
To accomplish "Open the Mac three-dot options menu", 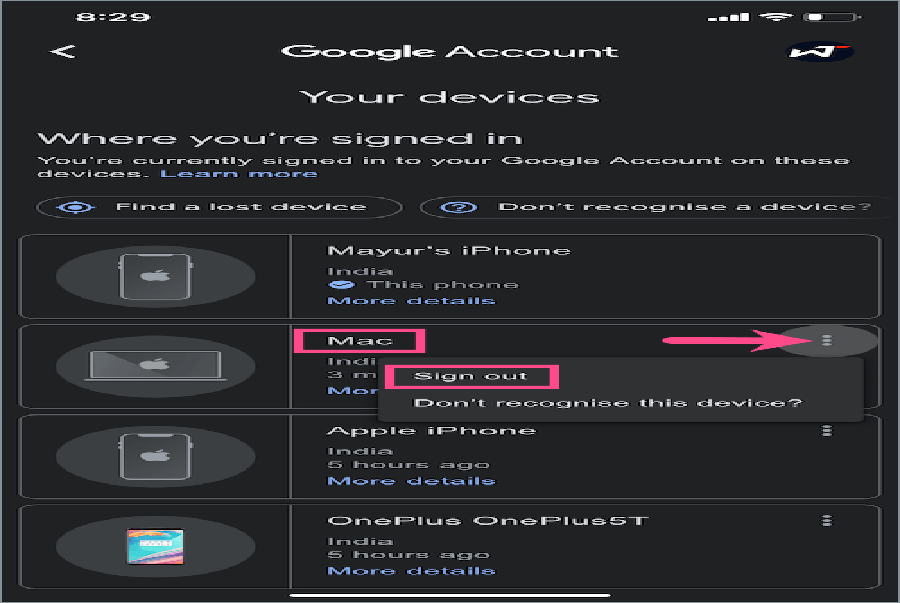I will point(827,340).
